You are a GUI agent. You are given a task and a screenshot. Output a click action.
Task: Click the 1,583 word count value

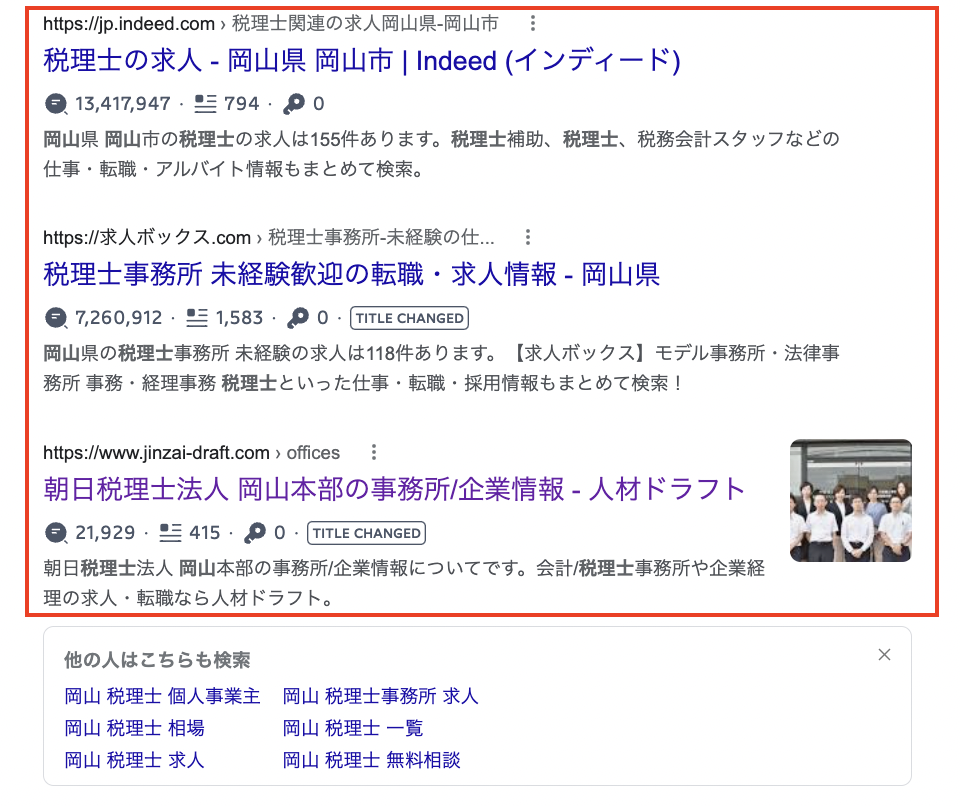coord(239,318)
